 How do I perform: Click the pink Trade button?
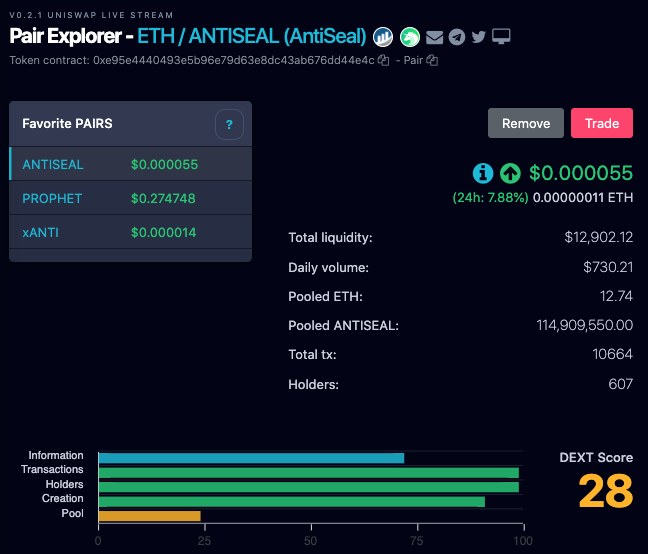pos(602,123)
